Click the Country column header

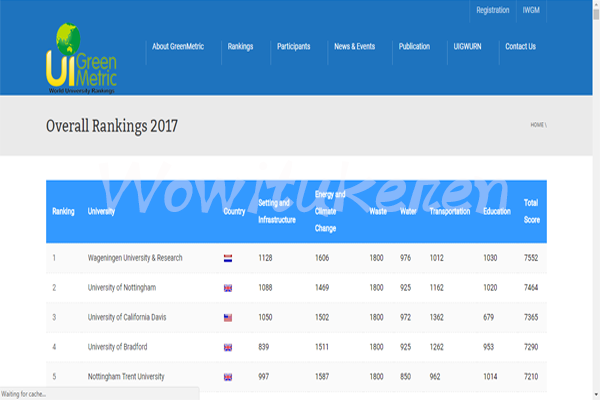[x=234, y=211]
